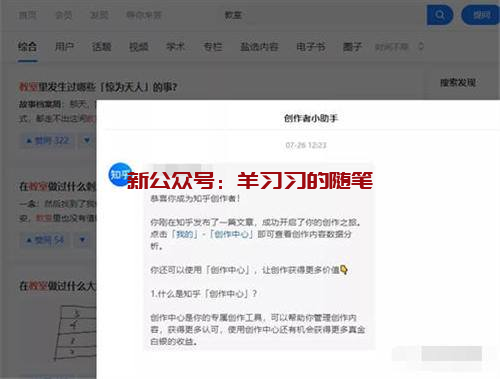Click the downvote arrow beside 赞同 54
Image resolution: width=500 pixels, height=379 pixels.
coord(82,240)
